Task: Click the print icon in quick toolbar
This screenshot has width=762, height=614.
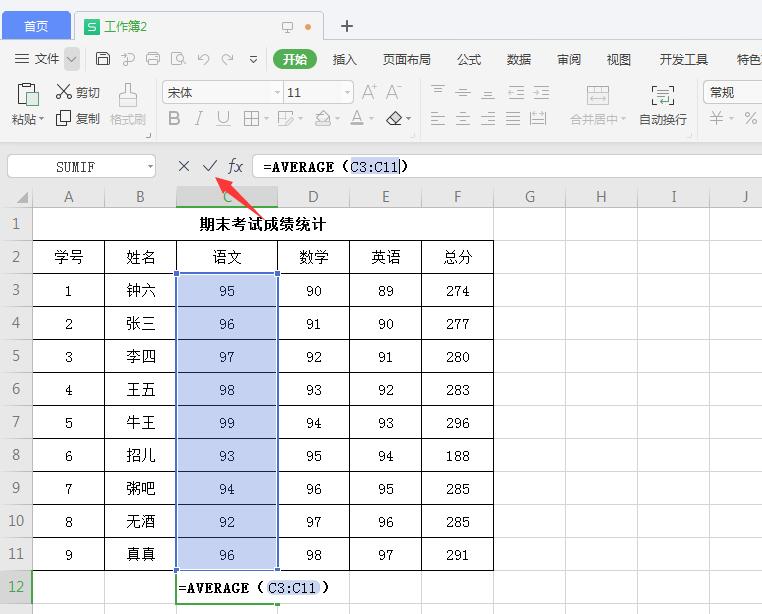Action: coord(153,59)
